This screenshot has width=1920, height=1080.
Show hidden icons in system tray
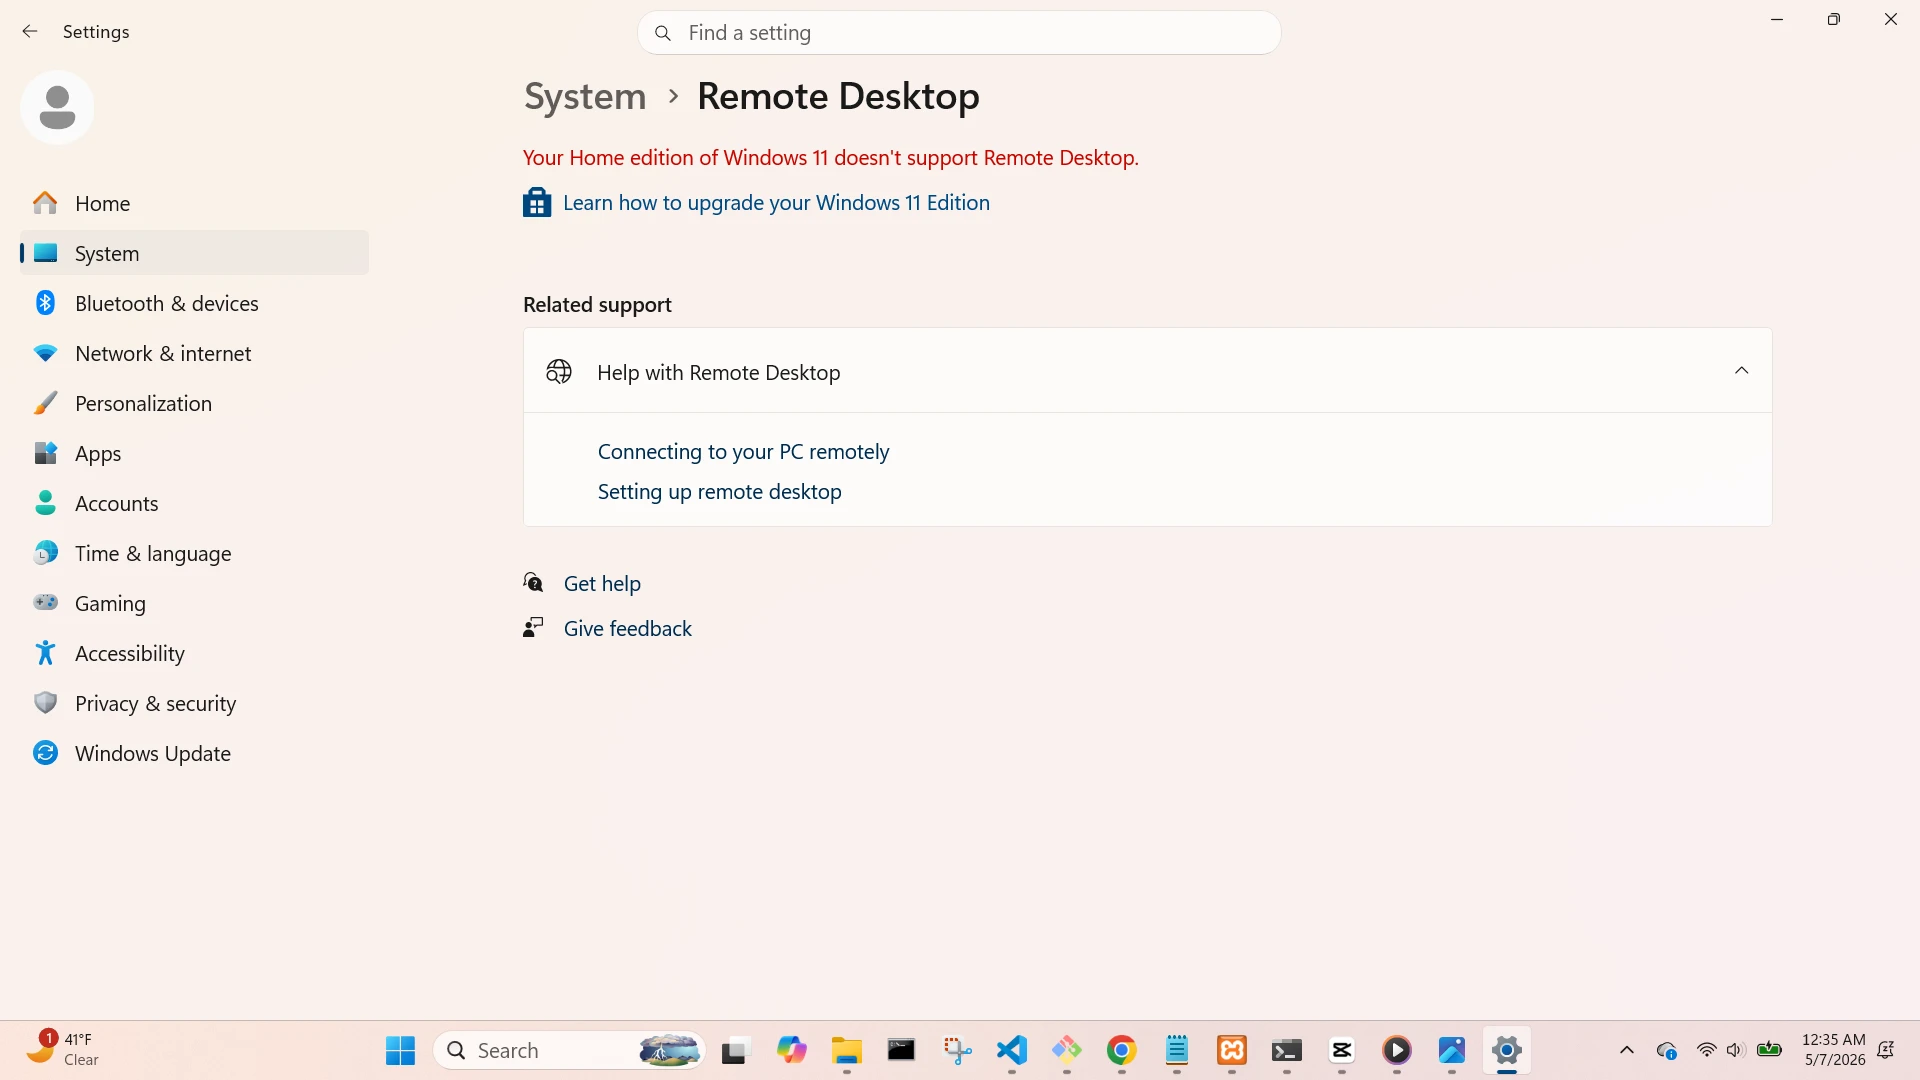click(1627, 1050)
